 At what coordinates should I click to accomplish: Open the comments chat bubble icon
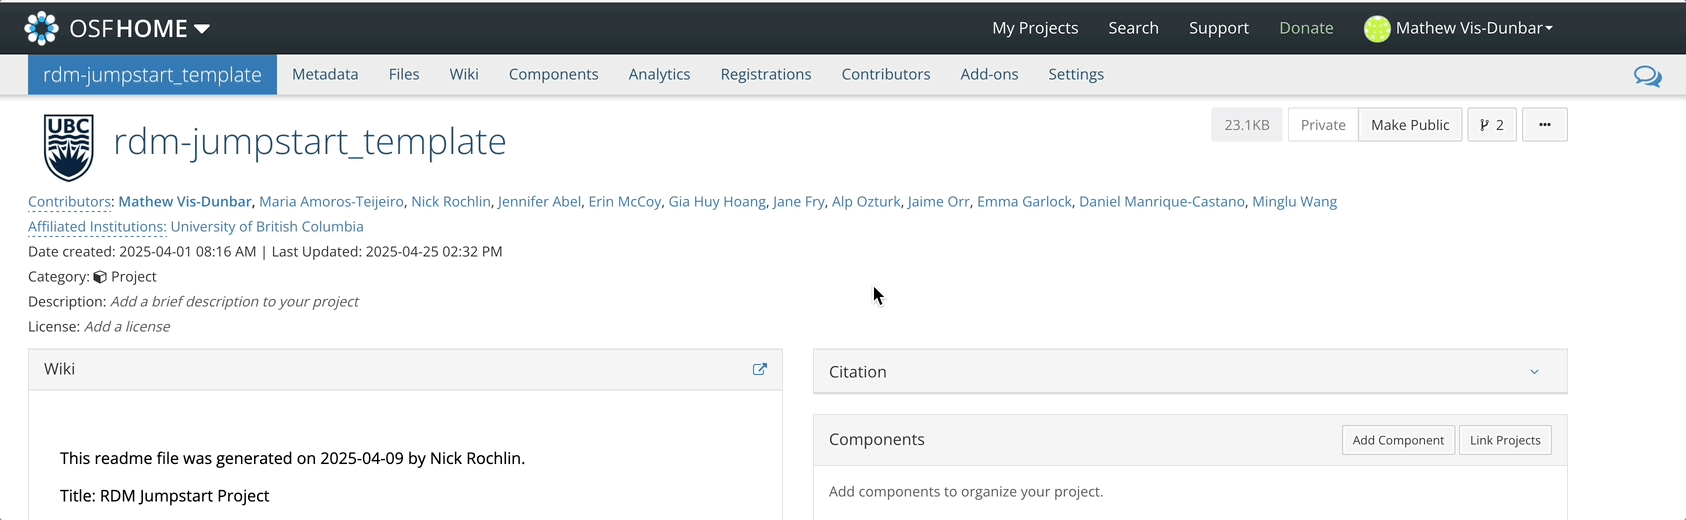pos(1647,76)
